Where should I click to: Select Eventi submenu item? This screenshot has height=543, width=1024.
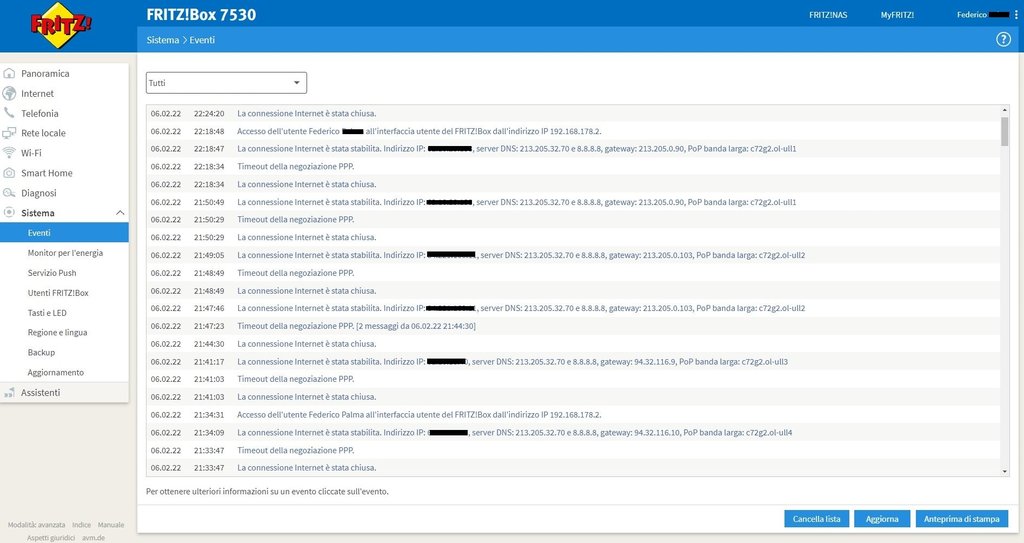pyautogui.click(x=64, y=233)
